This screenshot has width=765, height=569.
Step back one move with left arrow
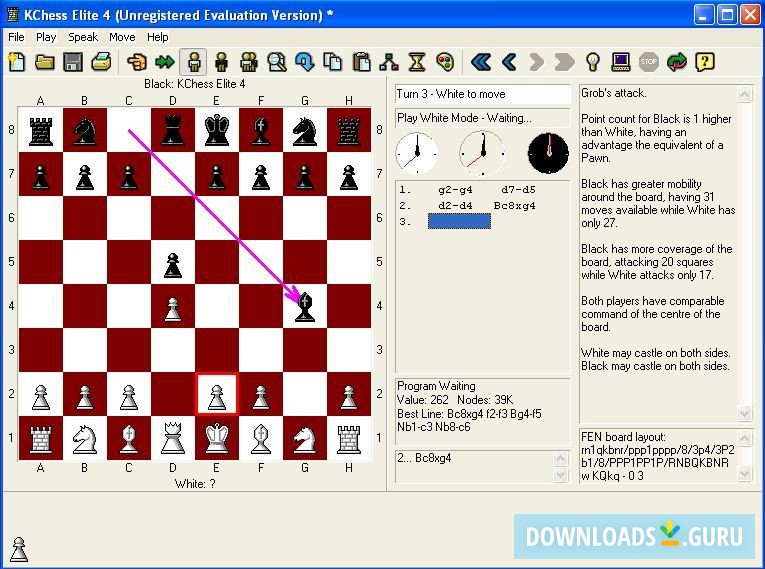click(x=509, y=62)
